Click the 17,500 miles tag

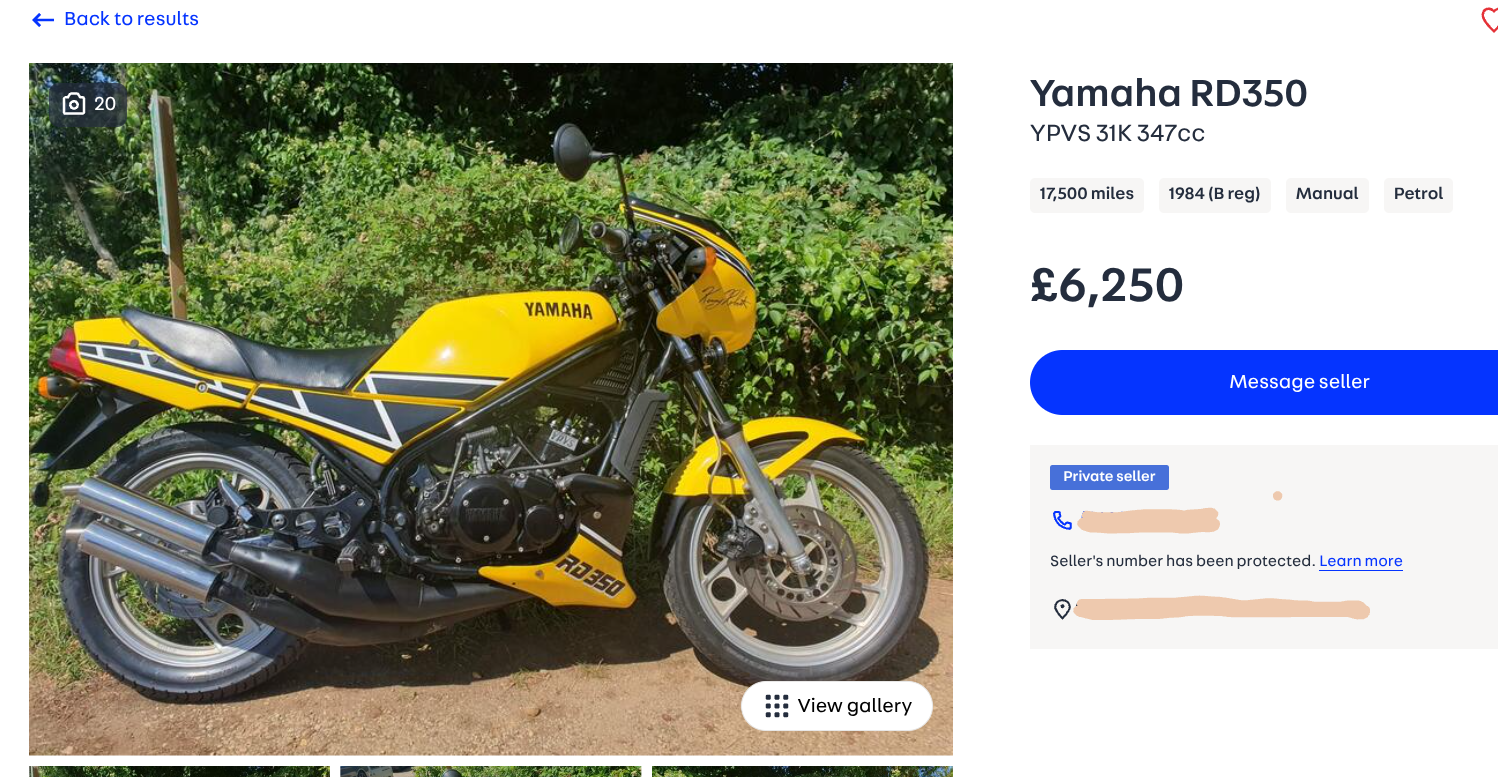pyautogui.click(x=1086, y=194)
